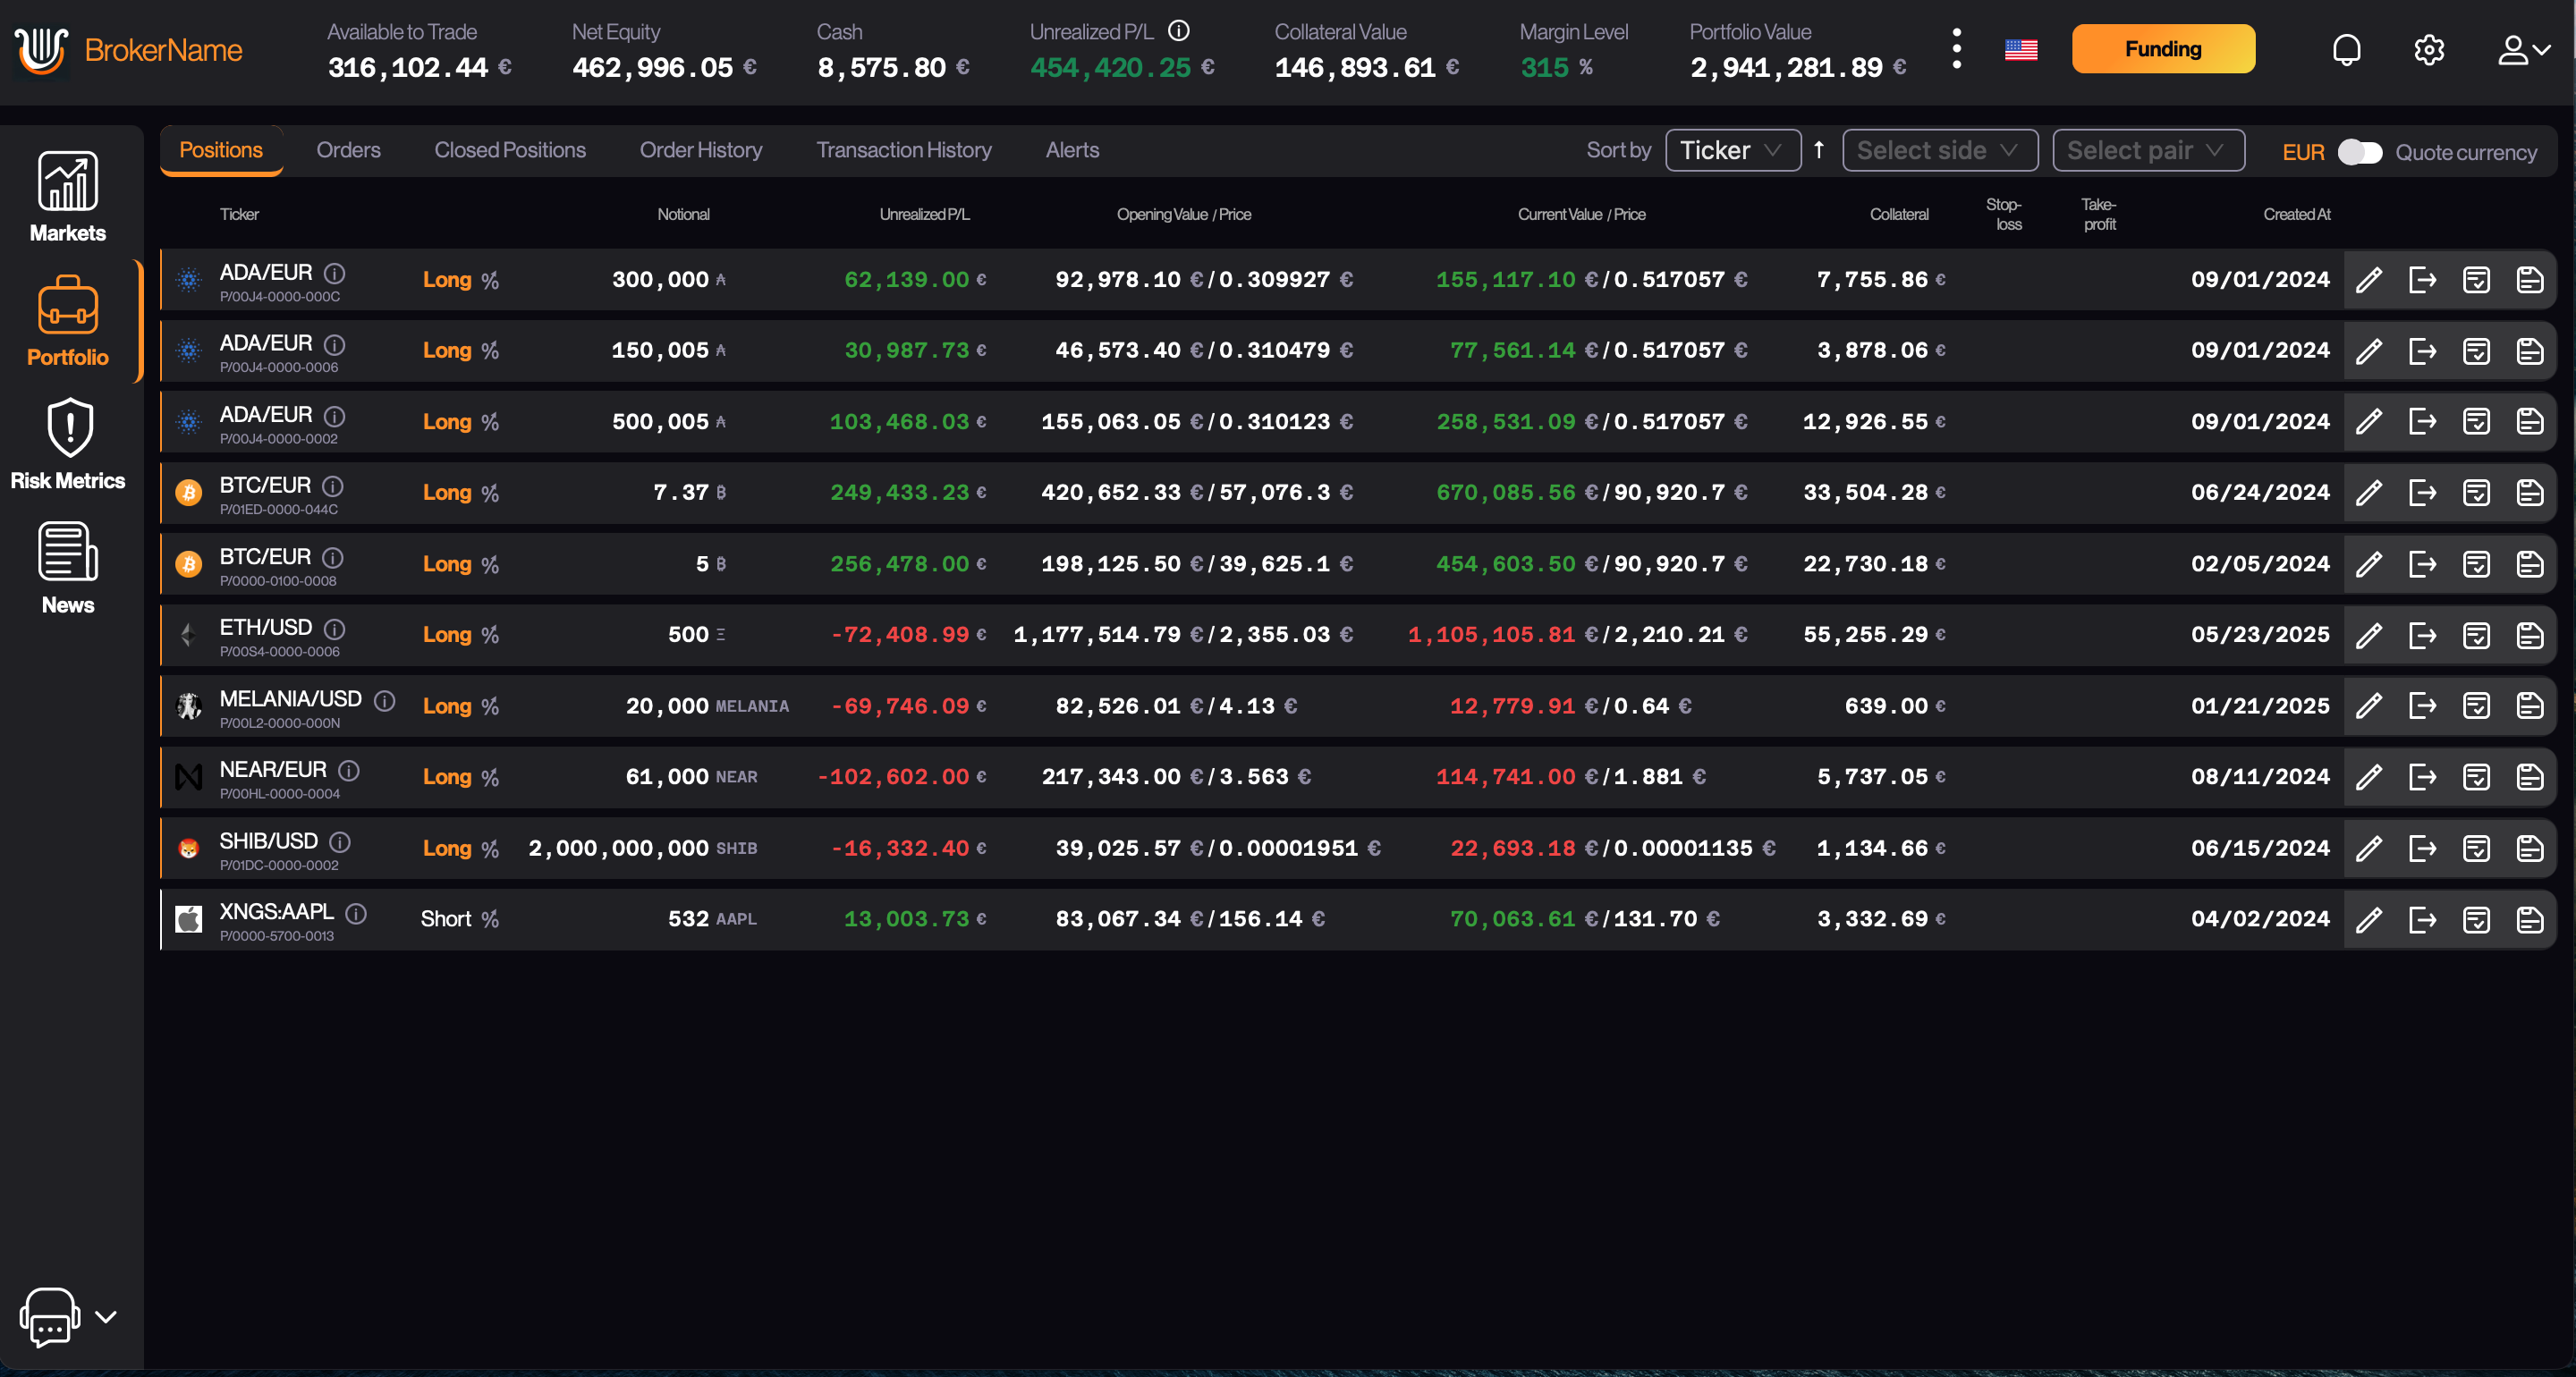Click percent toggle on ETH/USD row
This screenshot has height=1377, width=2576.
coord(490,635)
